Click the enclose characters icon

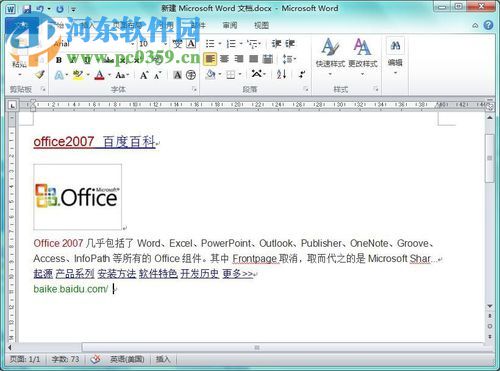coord(191,75)
